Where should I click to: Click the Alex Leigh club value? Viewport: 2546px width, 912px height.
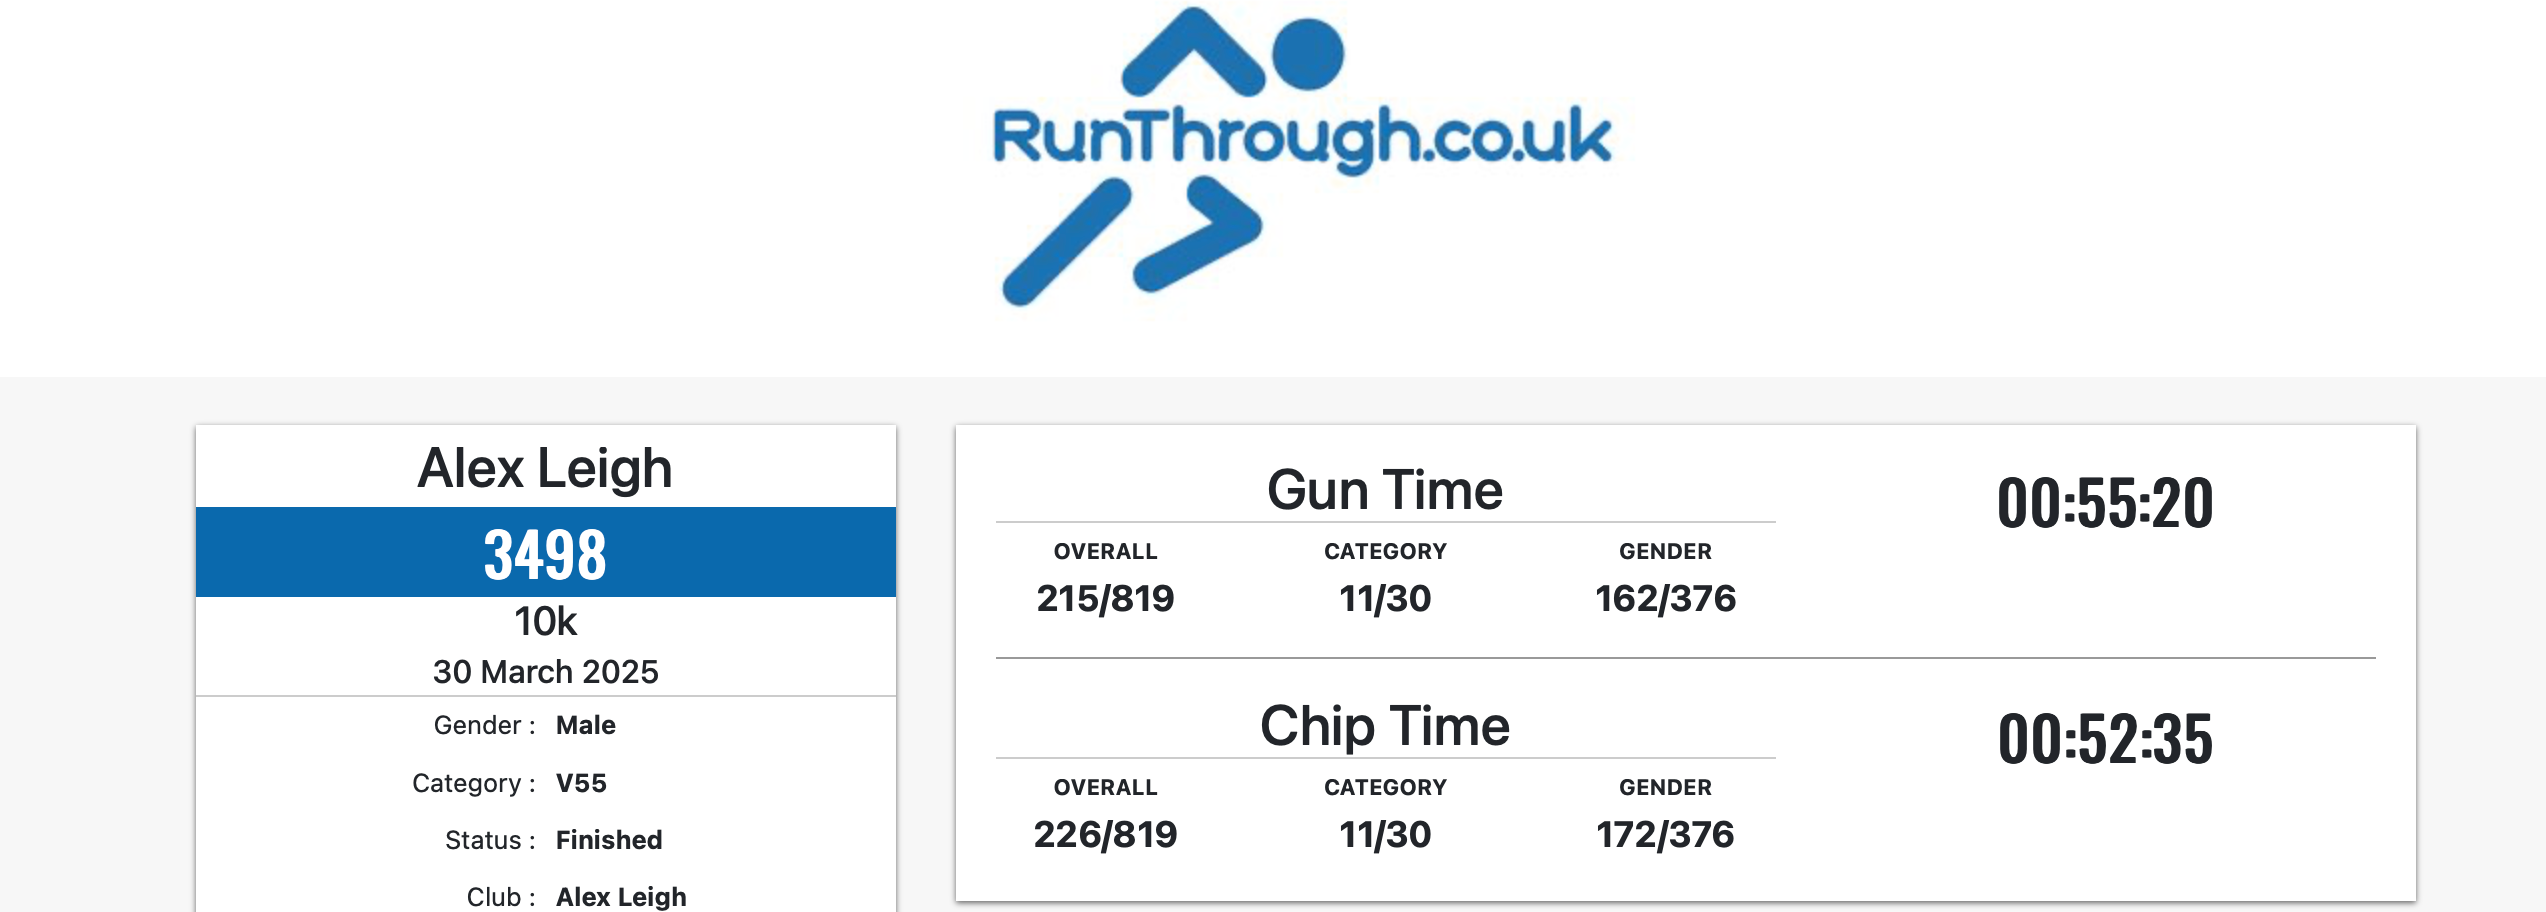620,897
